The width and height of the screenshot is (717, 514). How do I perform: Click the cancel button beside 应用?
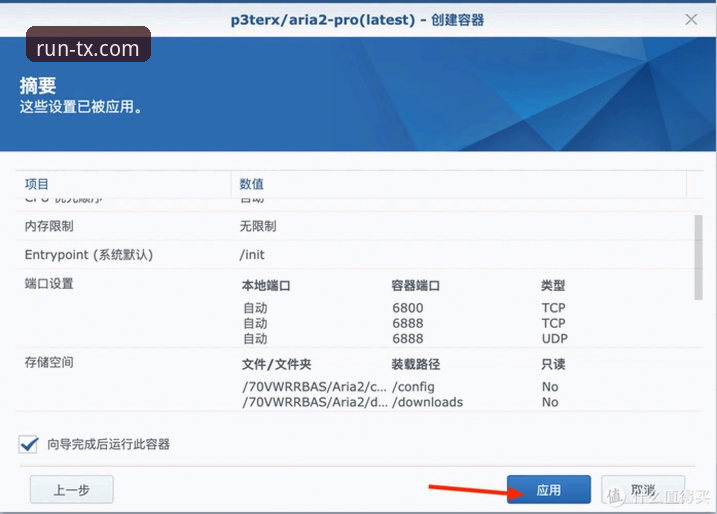[x=643, y=490]
